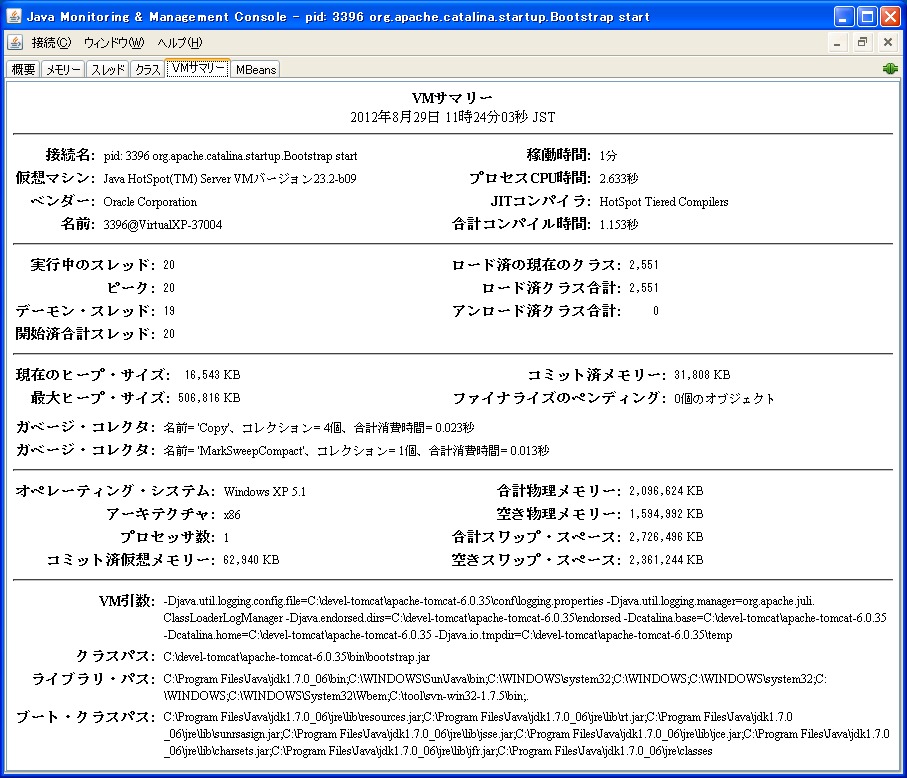Click the Java icon beside the 接続 menu

(15, 42)
